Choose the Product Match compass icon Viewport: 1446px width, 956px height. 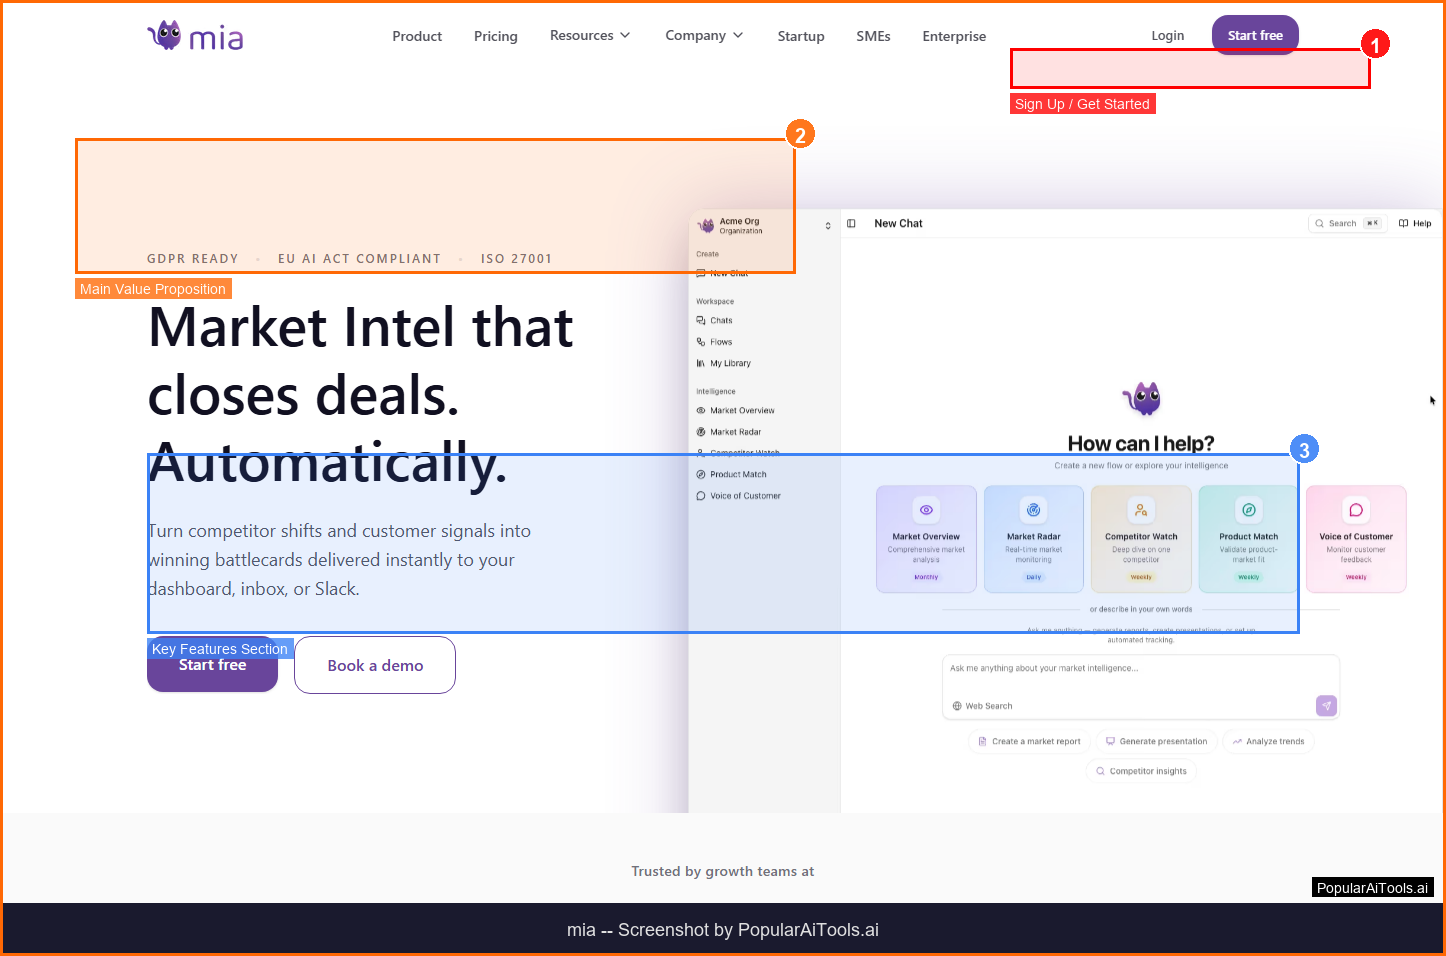pos(1248,510)
